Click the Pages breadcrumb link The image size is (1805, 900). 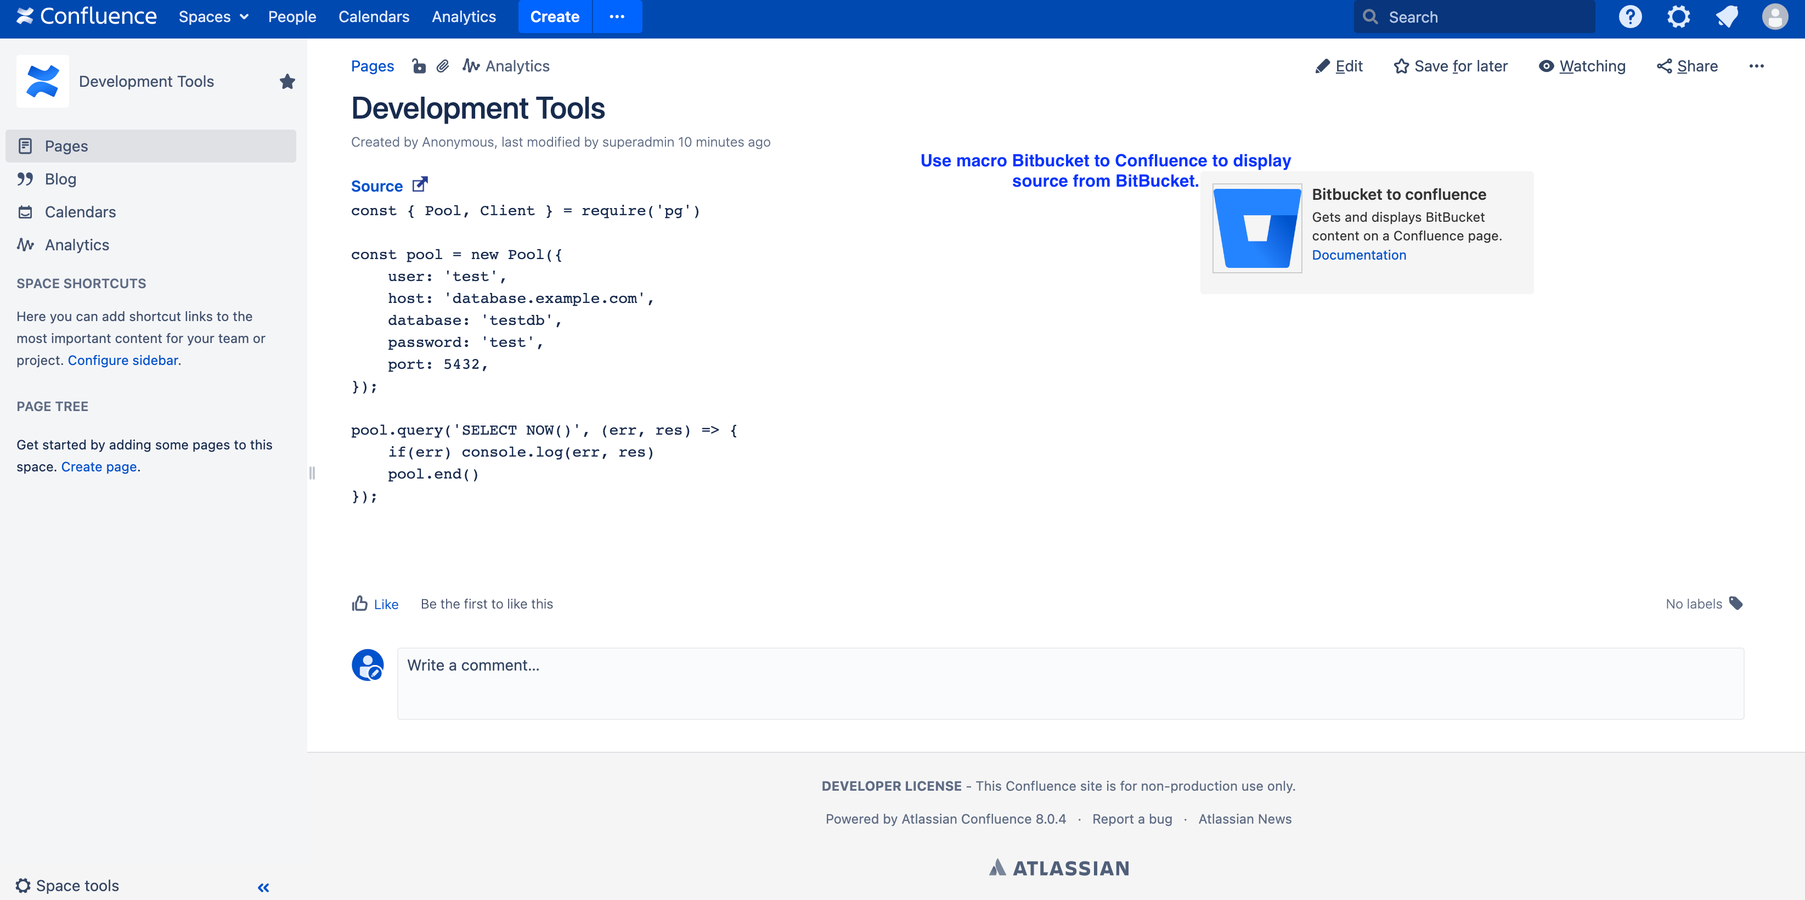(372, 66)
